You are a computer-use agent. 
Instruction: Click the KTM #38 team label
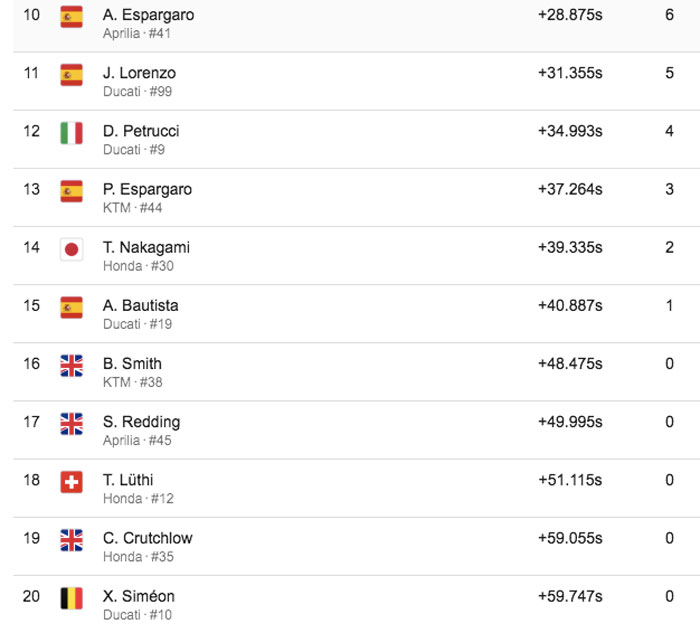point(133,382)
